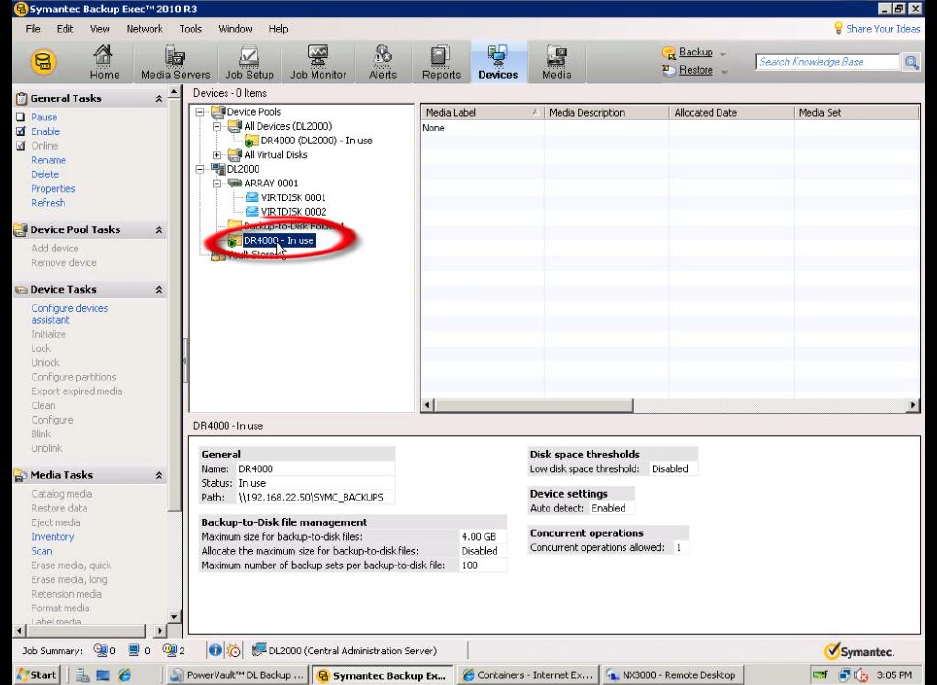Open the Home view icon

pyautogui.click(x=104, y=62)
